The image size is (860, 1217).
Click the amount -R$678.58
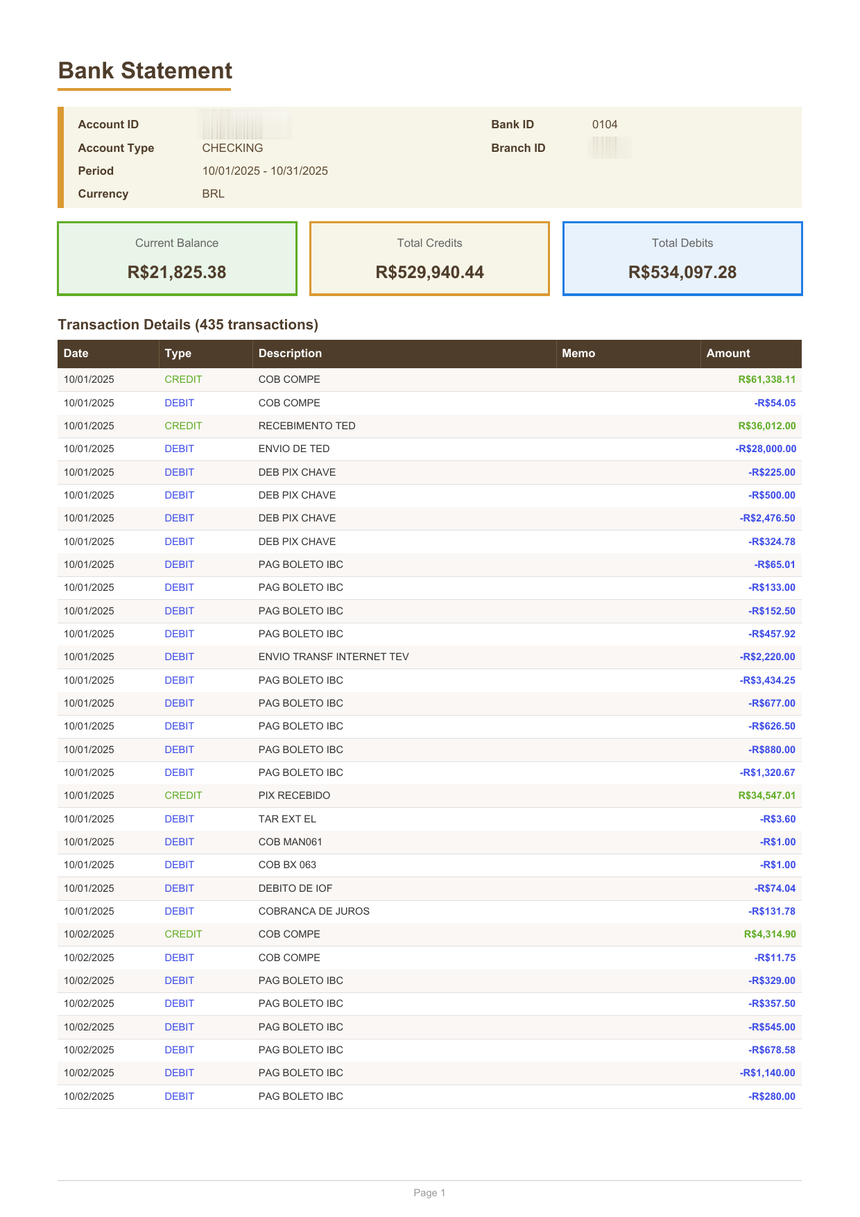pos(772,1050)
